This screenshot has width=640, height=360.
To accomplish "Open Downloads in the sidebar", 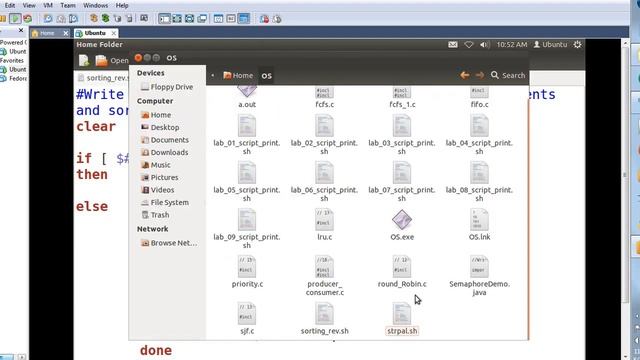I will pos(164,152).
